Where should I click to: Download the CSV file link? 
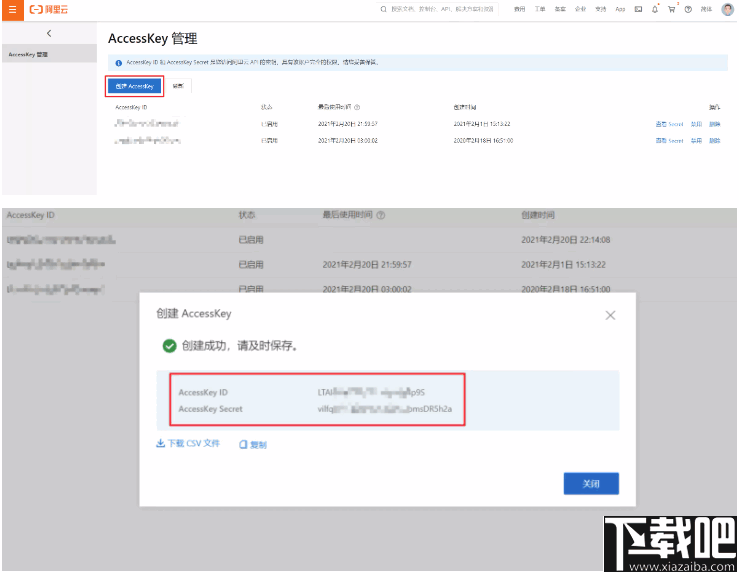pos(188,443)
